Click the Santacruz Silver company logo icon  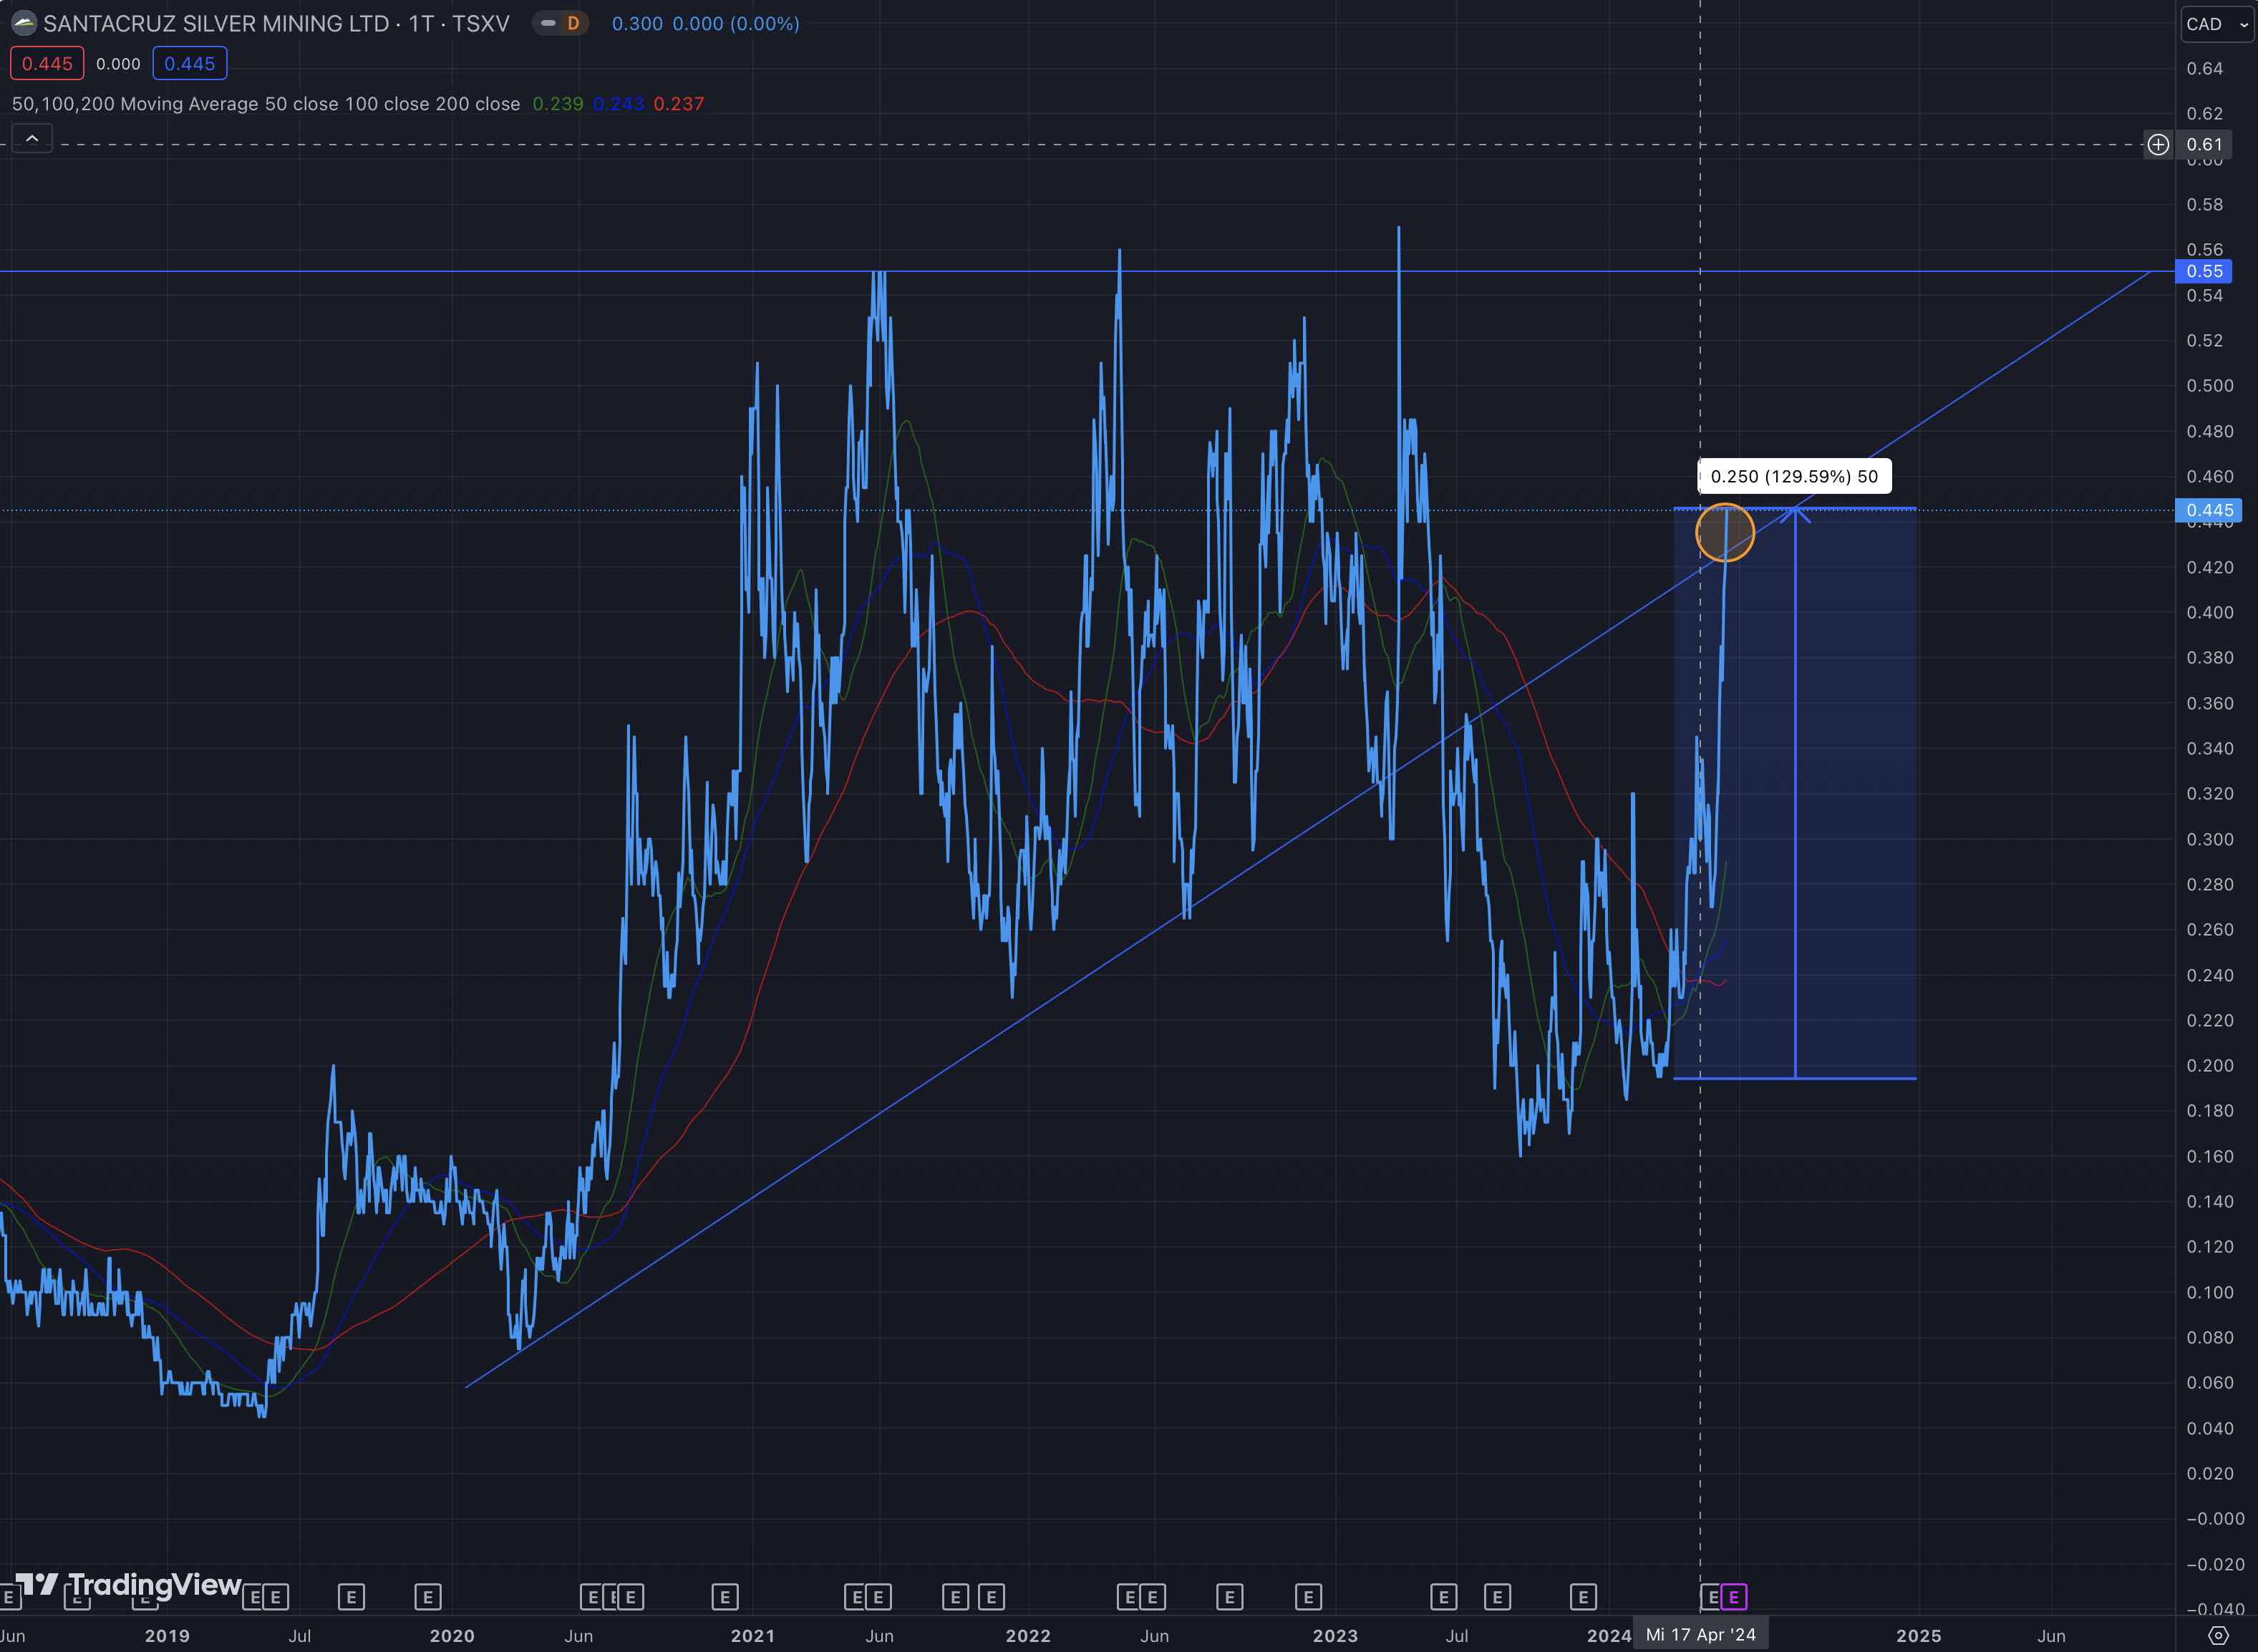[23, 23]
